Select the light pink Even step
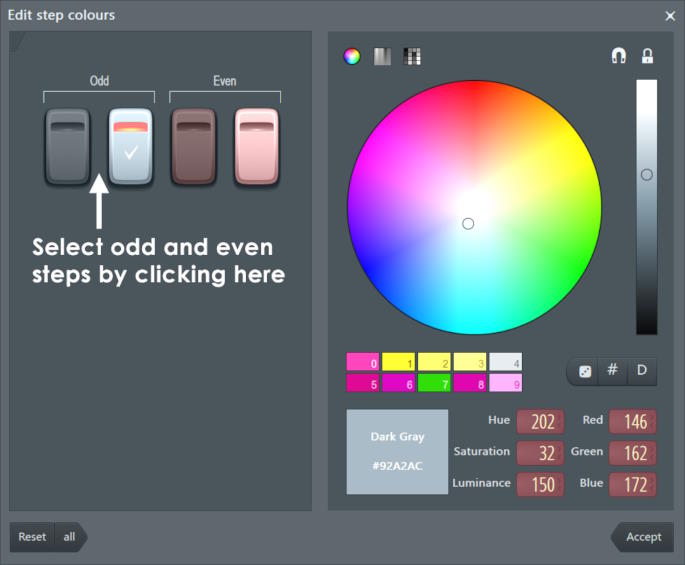This screenshot has width=685, height=565. click(257, 147)
